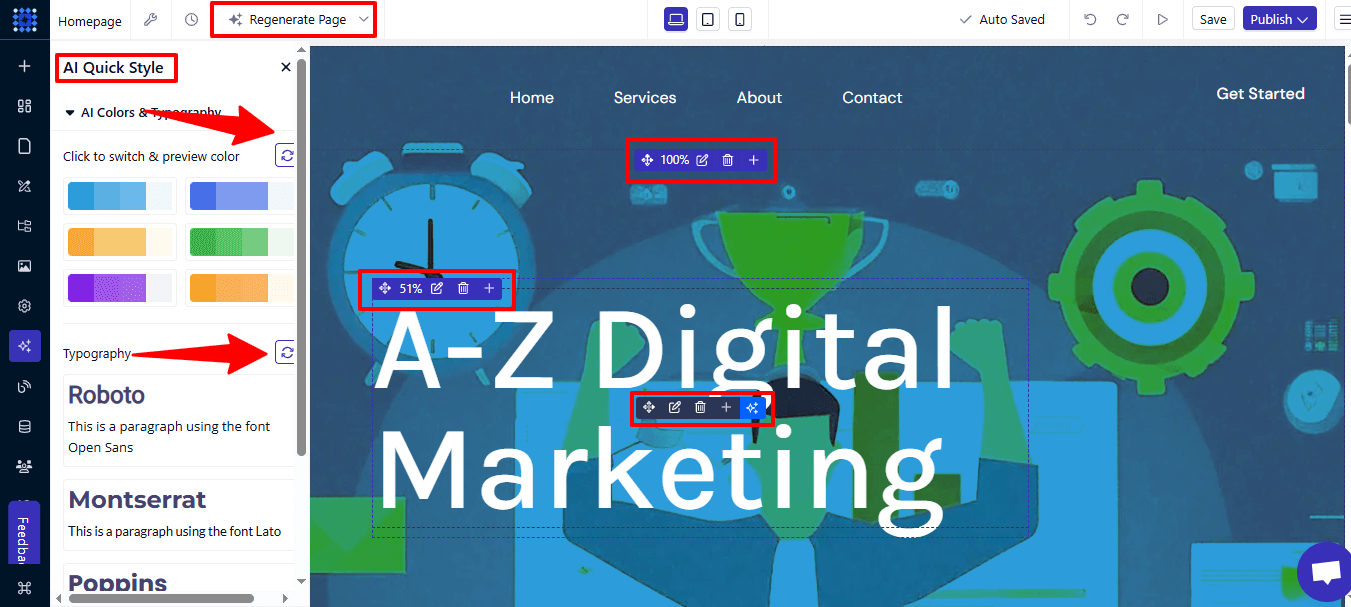The image size is (1351, 607).
Task: Open the Publish dropdown button
Action: click(x=1279, y=19)
